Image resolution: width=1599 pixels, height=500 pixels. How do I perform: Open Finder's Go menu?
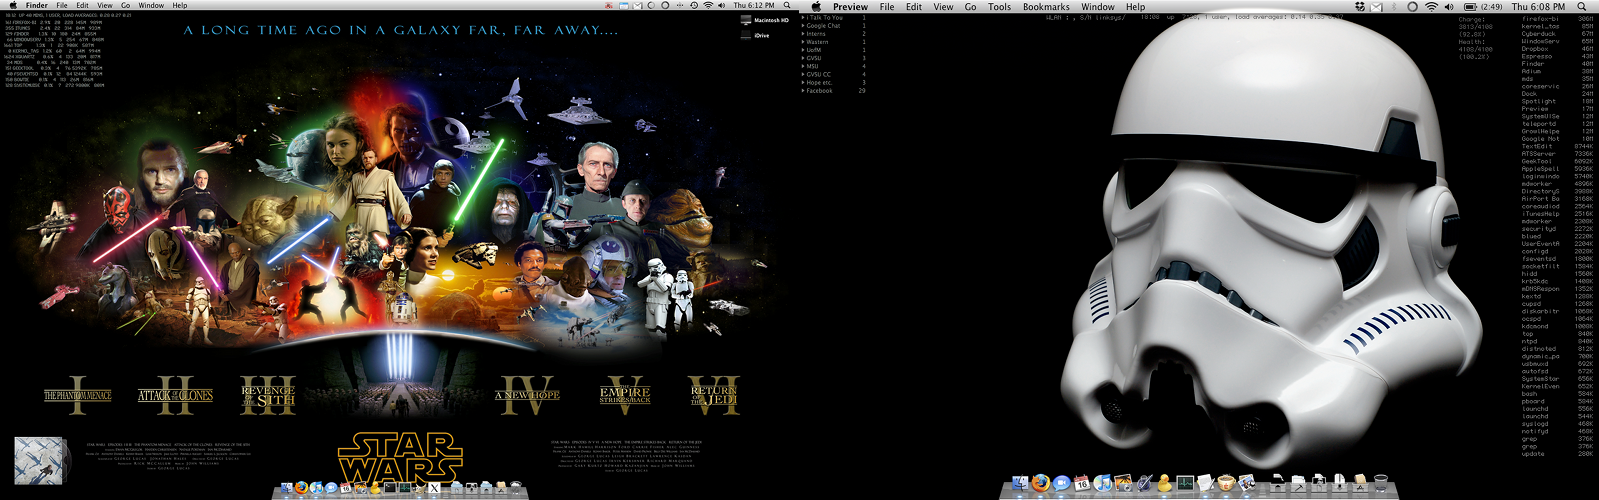[125, 5]
